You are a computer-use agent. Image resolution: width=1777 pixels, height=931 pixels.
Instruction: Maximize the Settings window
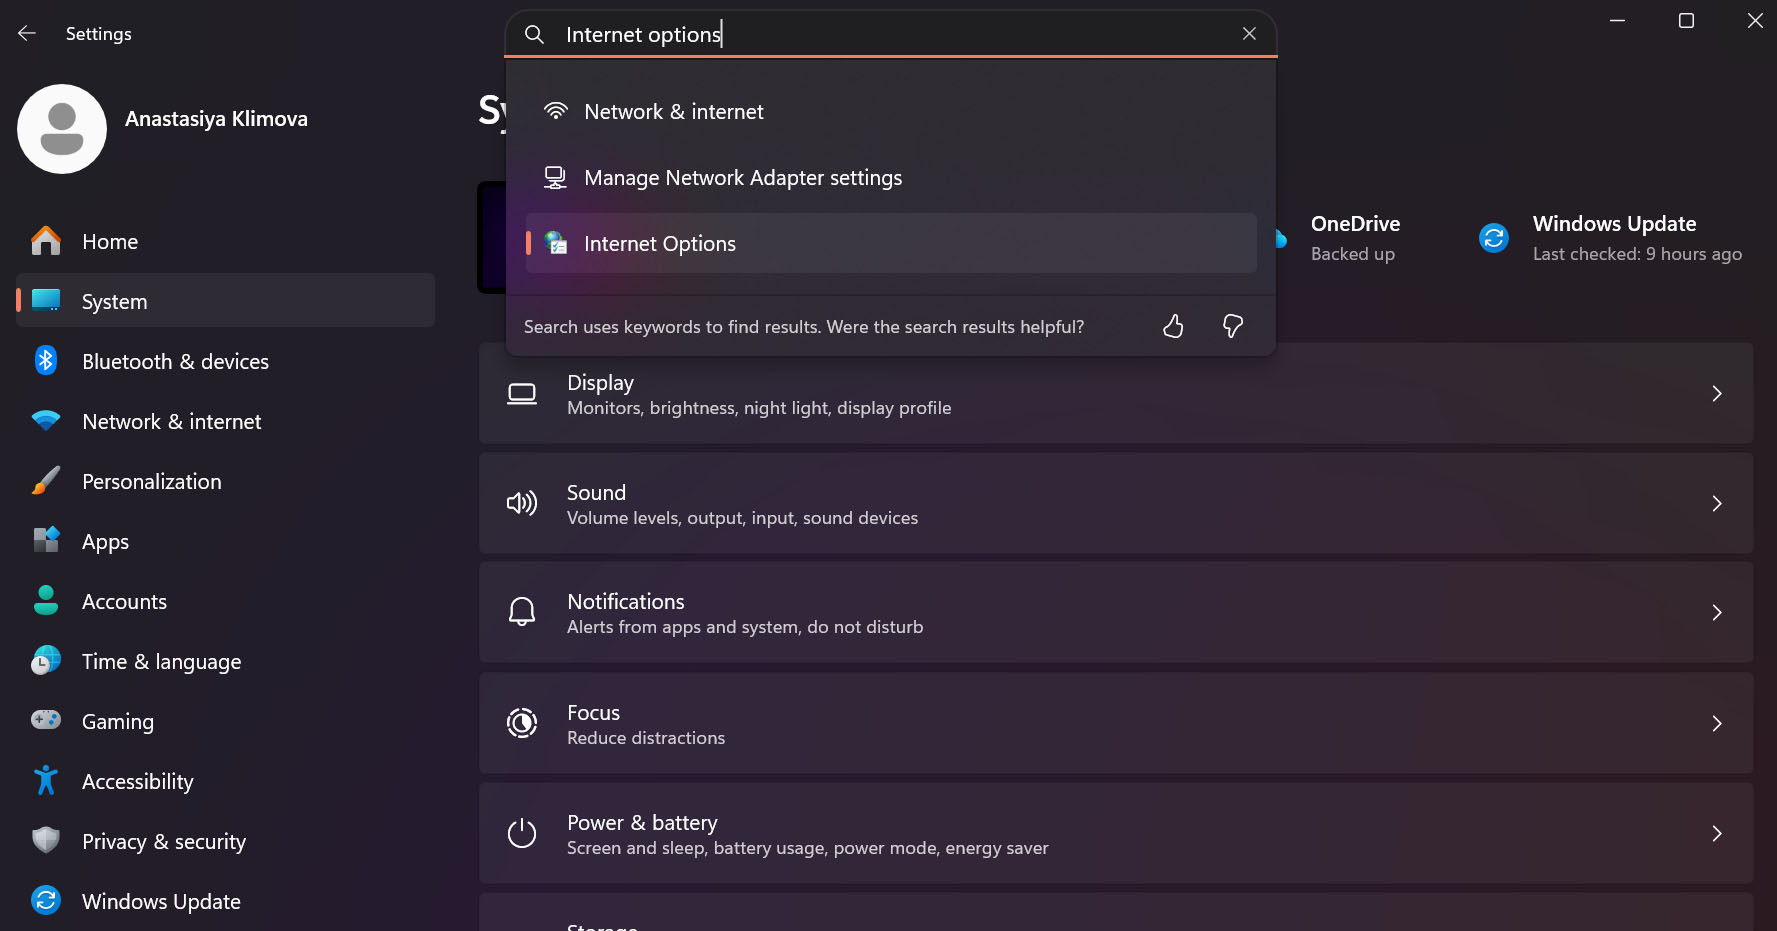(1686, 21)
